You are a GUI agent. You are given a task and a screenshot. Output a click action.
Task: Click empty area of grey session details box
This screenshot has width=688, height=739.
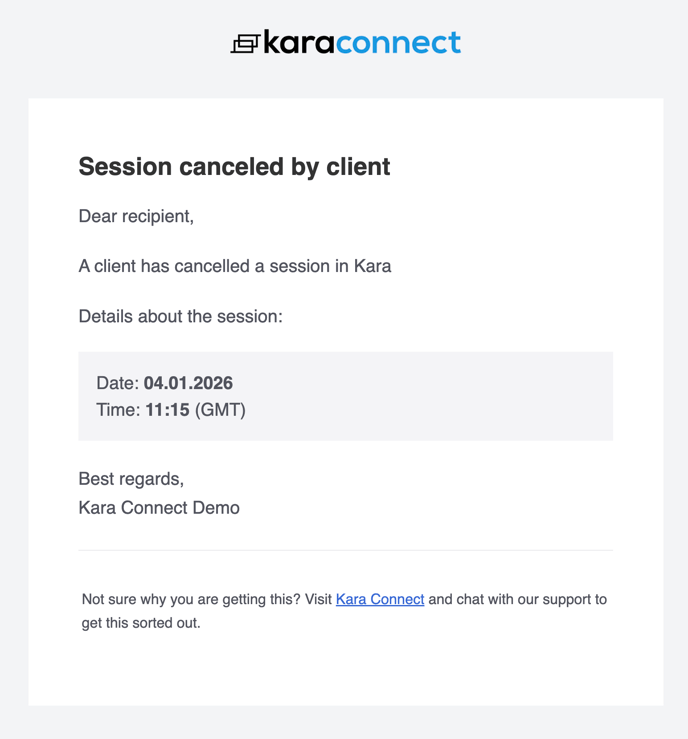[x=450, y=396]
